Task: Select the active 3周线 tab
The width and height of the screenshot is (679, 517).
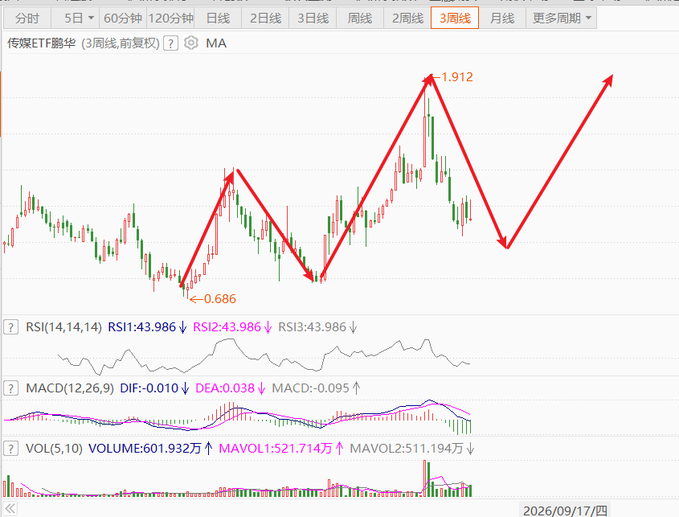Action: pyautogui.click(x=455, y=18)
